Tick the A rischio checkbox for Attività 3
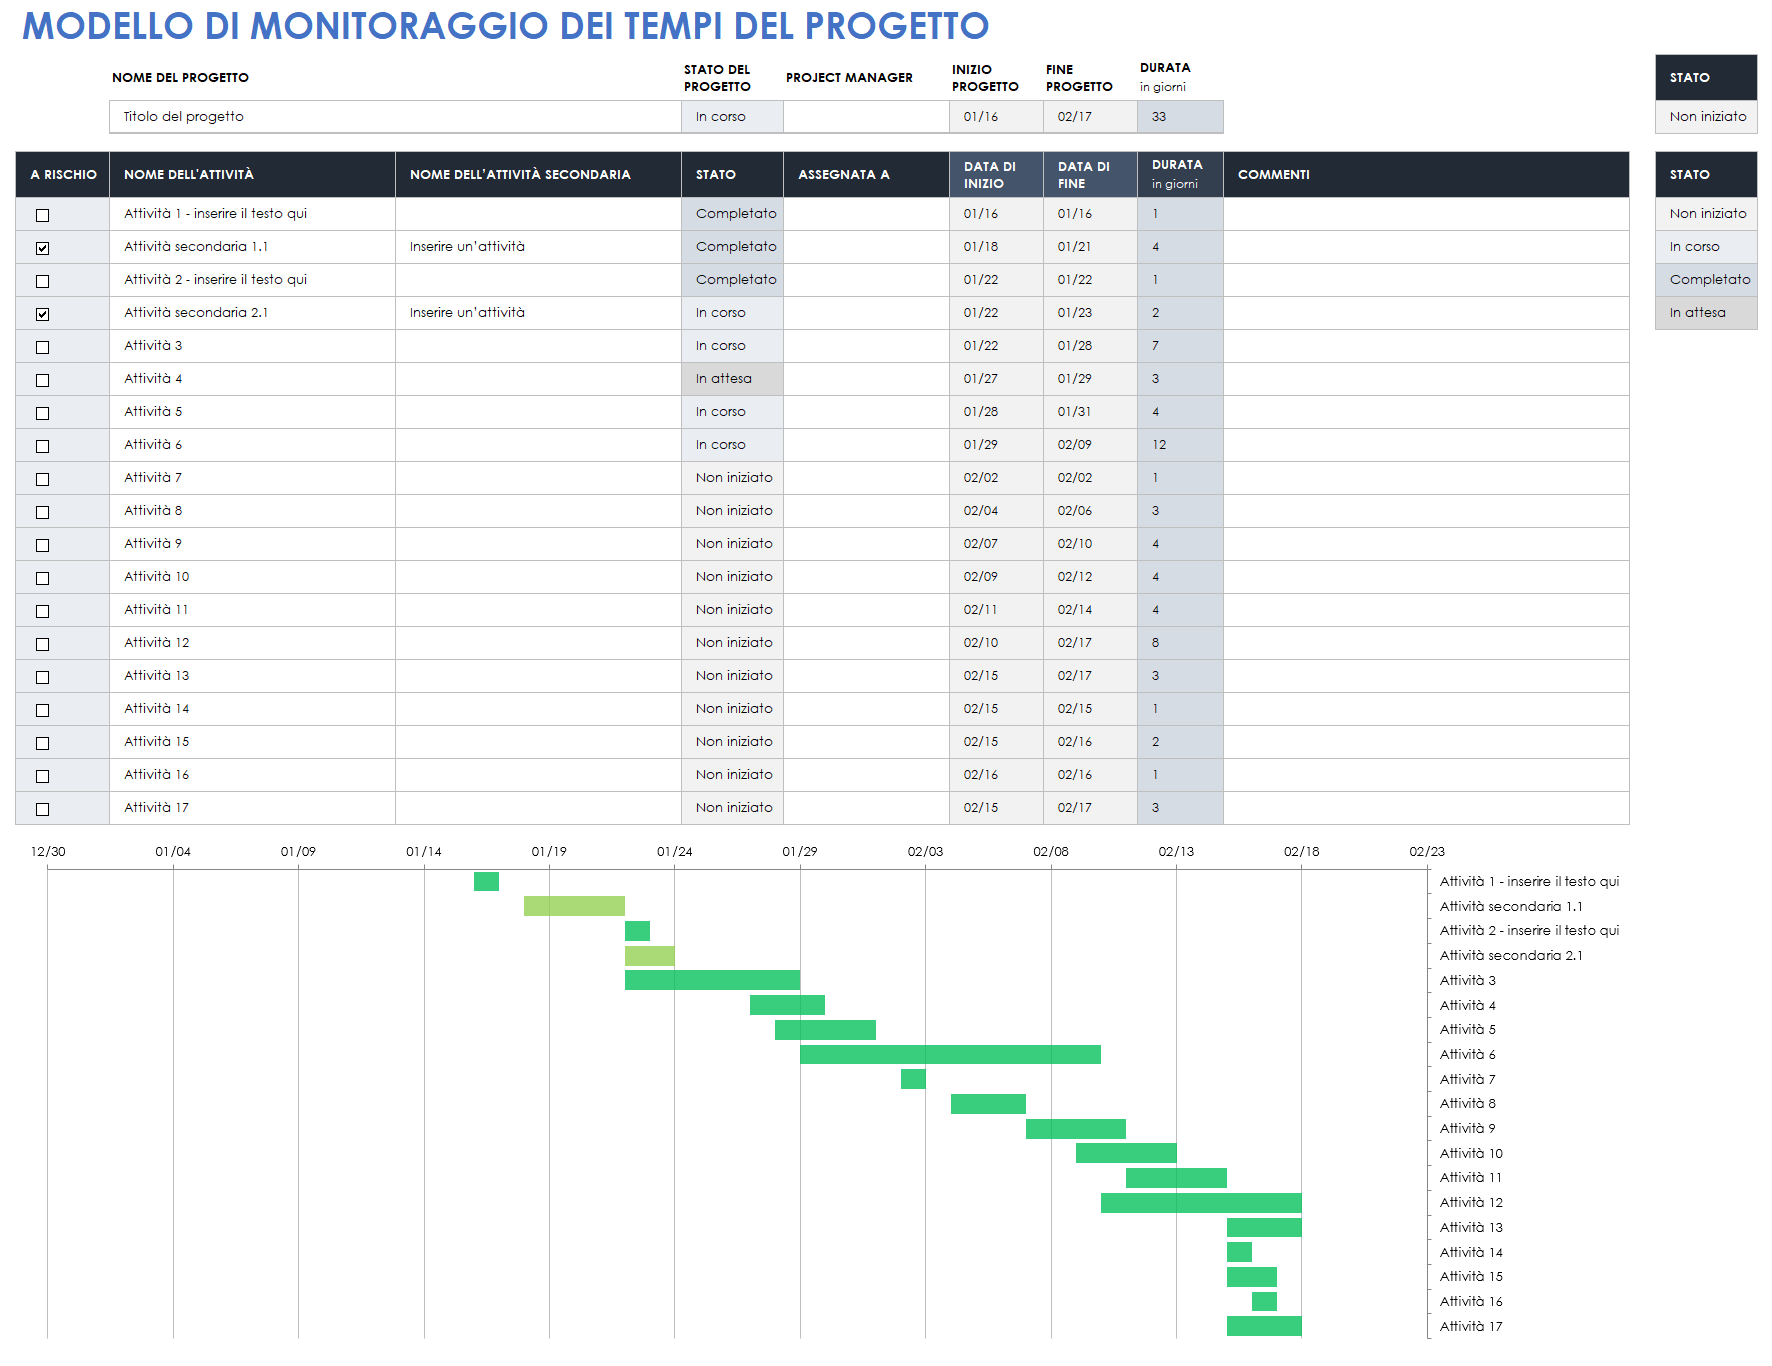1772x1366 pixels. (x=42, y=347)
